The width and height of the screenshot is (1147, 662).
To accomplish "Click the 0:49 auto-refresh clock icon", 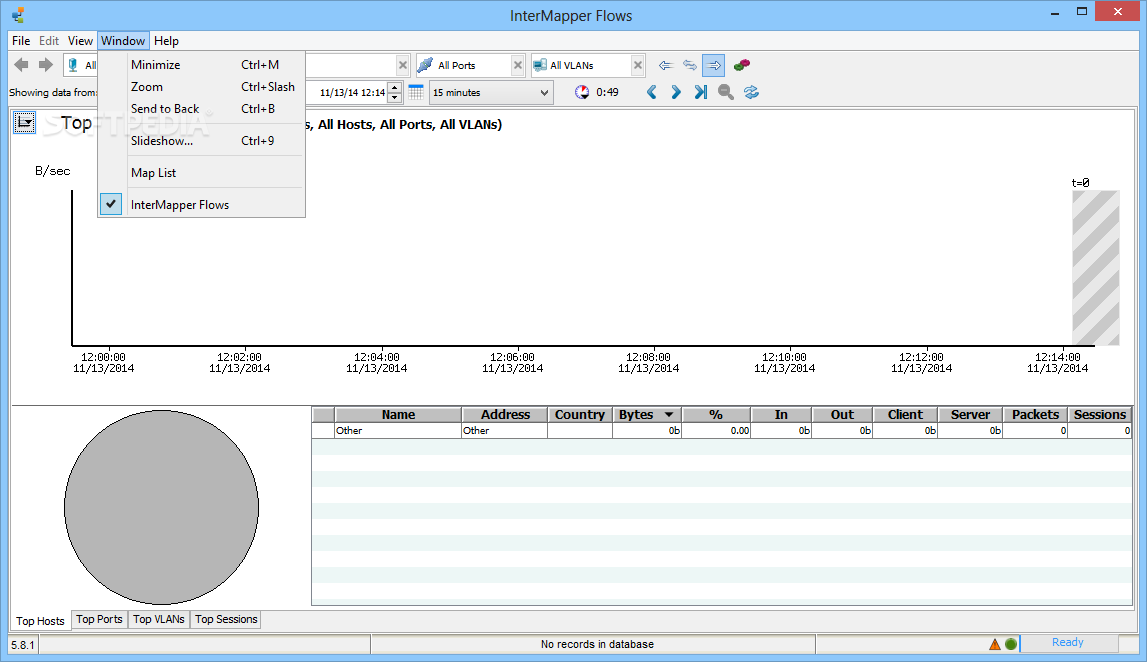I will tap(582, 92).
